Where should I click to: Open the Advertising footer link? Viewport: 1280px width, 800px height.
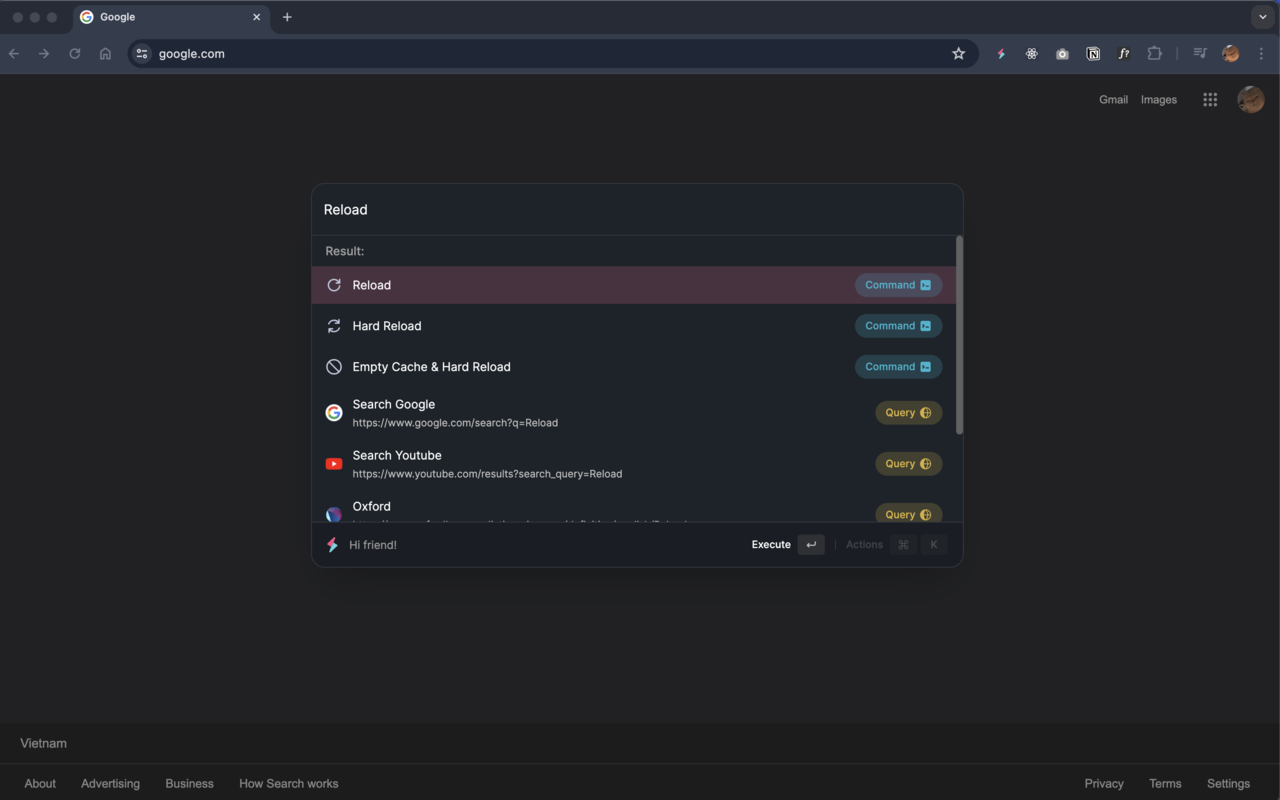coord(110,784)
